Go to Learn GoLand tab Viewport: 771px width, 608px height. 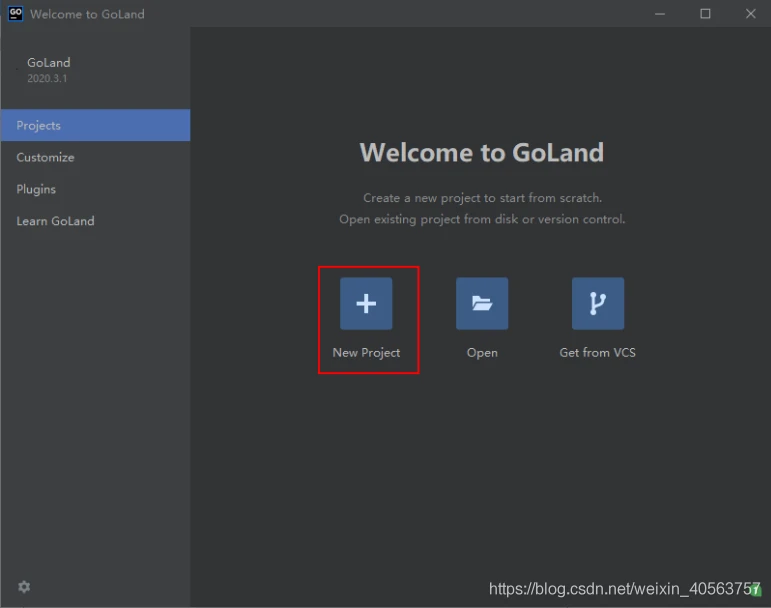[95, 221]
